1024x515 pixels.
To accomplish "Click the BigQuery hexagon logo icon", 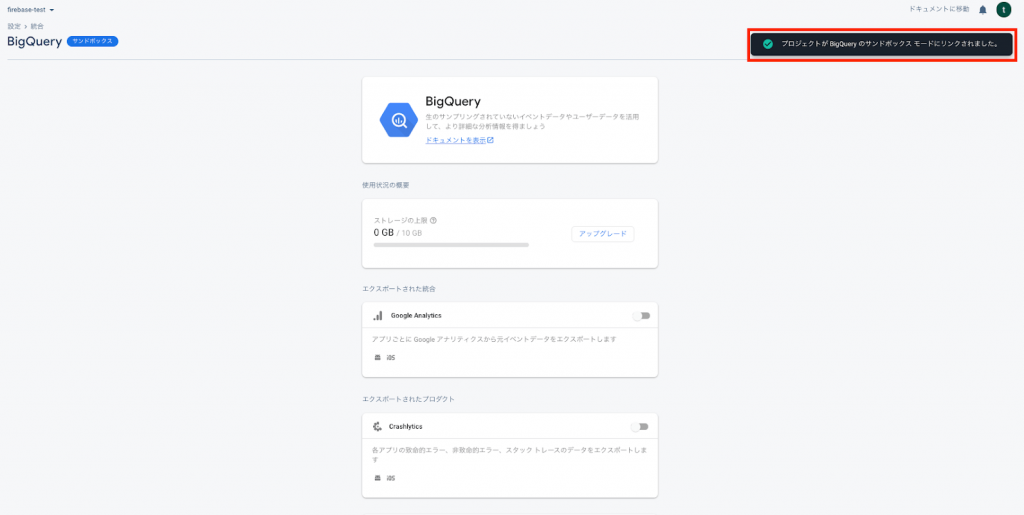I will coord(399,119).
